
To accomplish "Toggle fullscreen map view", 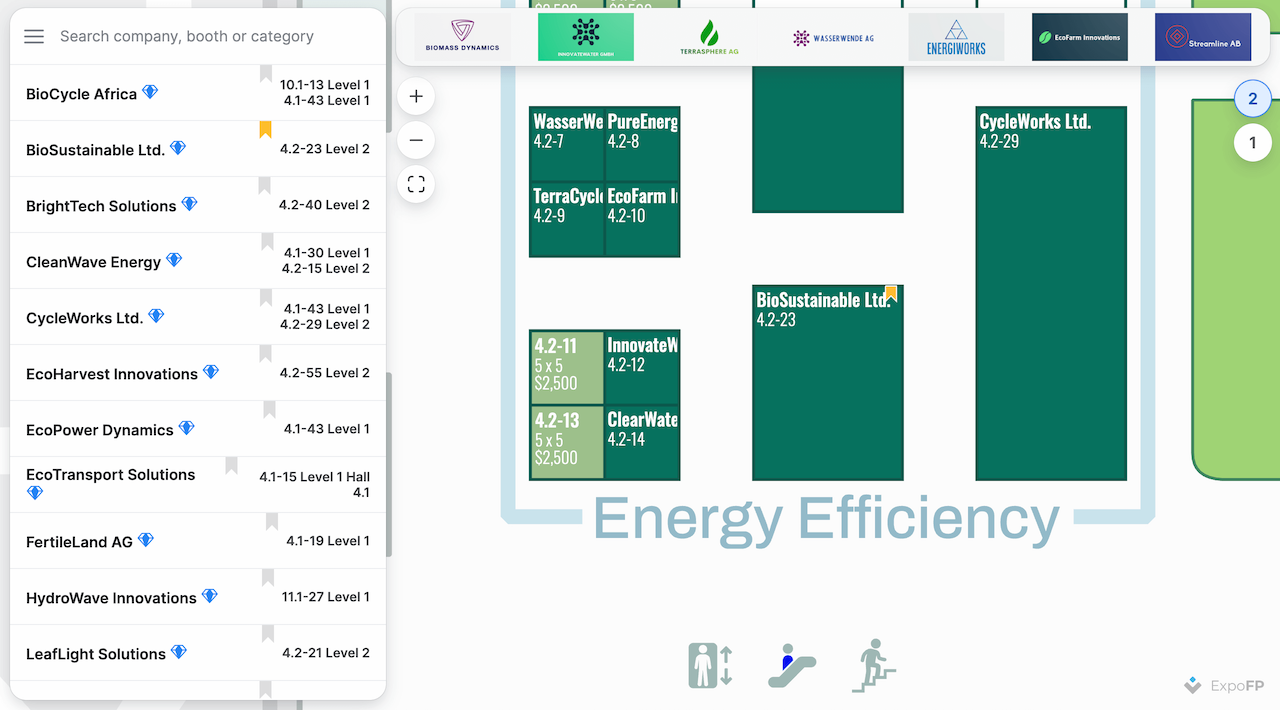I will click(x=416, y=184).
